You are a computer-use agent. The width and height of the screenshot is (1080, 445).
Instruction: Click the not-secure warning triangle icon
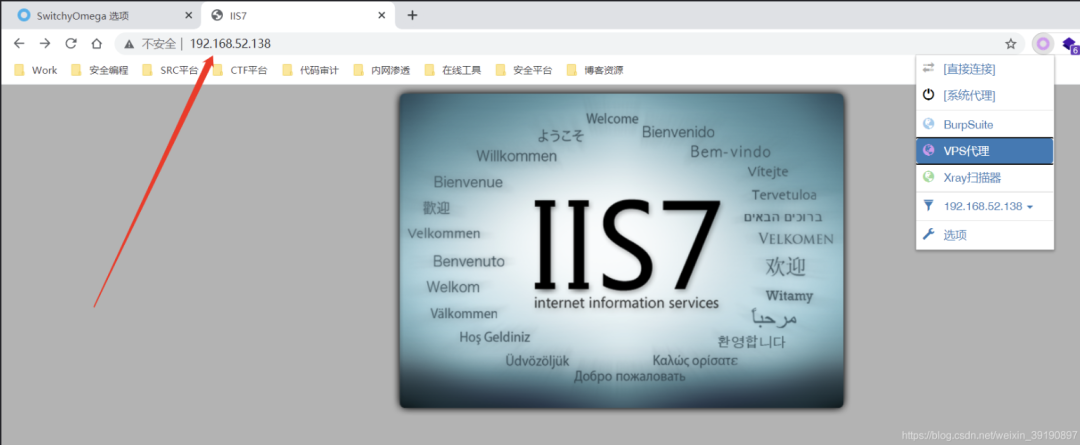click(128, 44)
